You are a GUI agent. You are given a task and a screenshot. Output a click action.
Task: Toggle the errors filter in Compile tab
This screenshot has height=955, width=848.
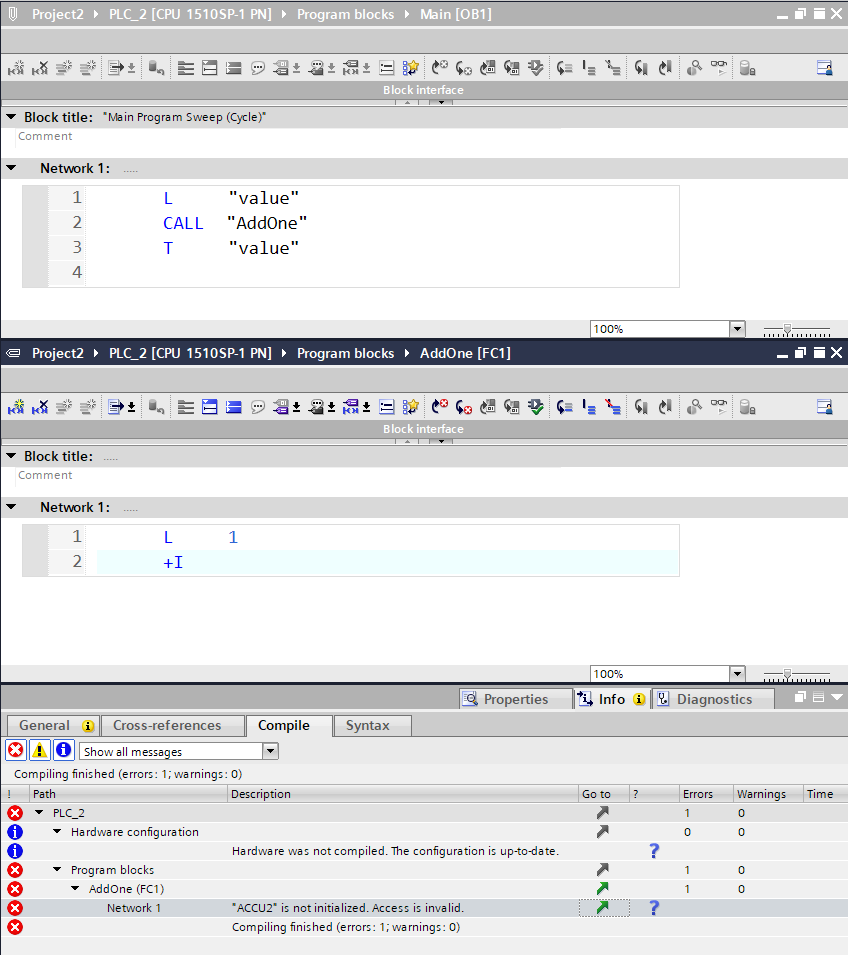16,750
